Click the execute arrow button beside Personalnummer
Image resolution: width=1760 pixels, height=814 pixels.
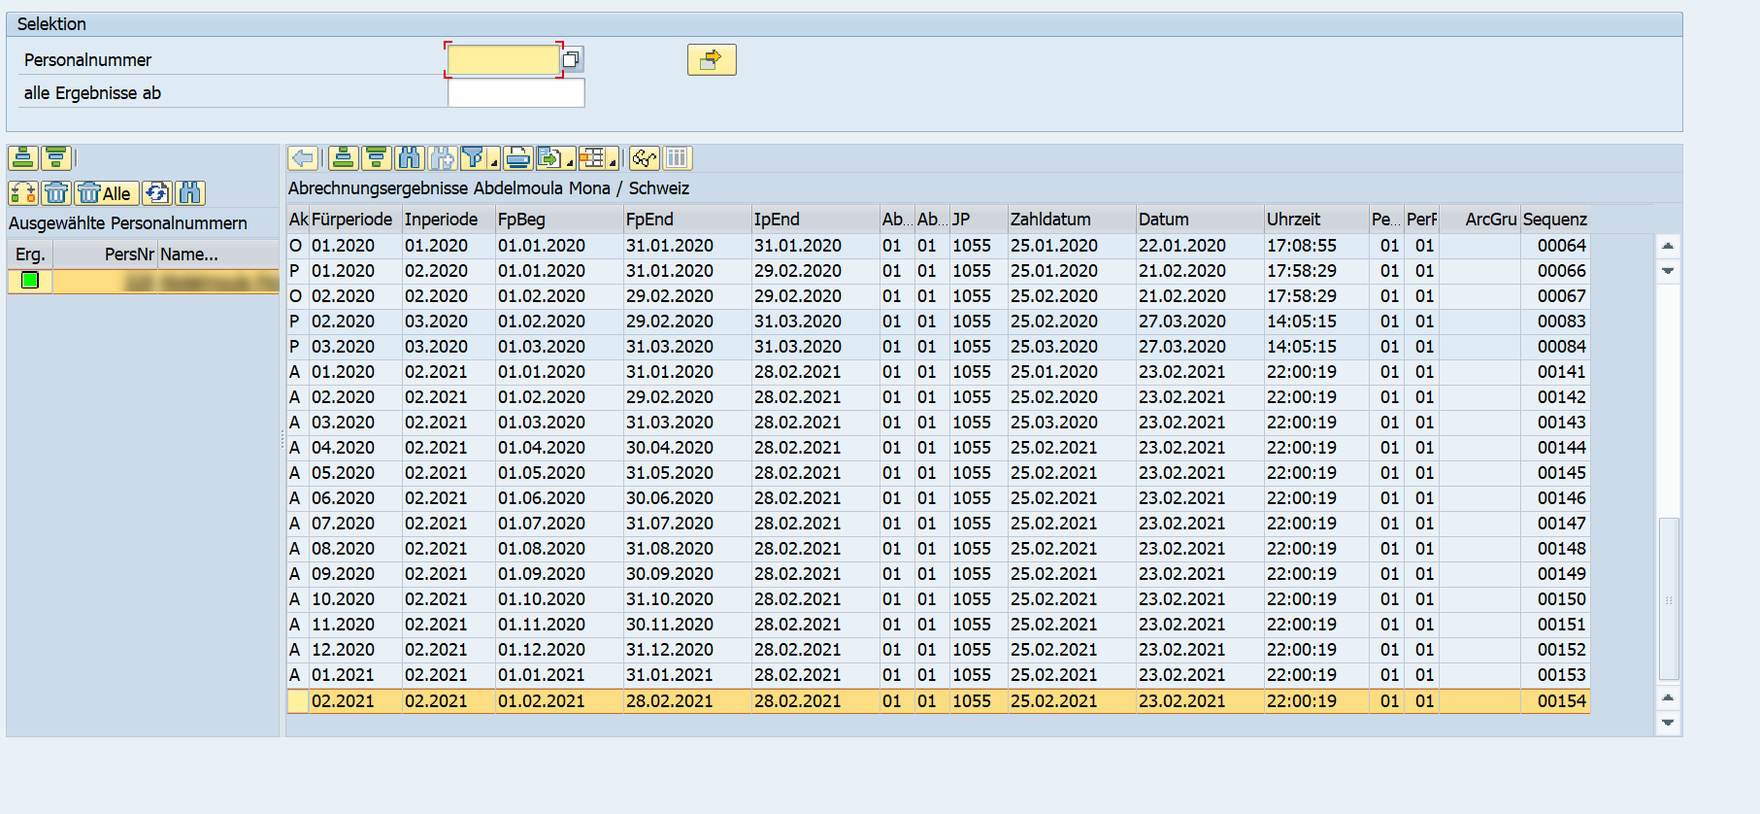pos(711,60)
